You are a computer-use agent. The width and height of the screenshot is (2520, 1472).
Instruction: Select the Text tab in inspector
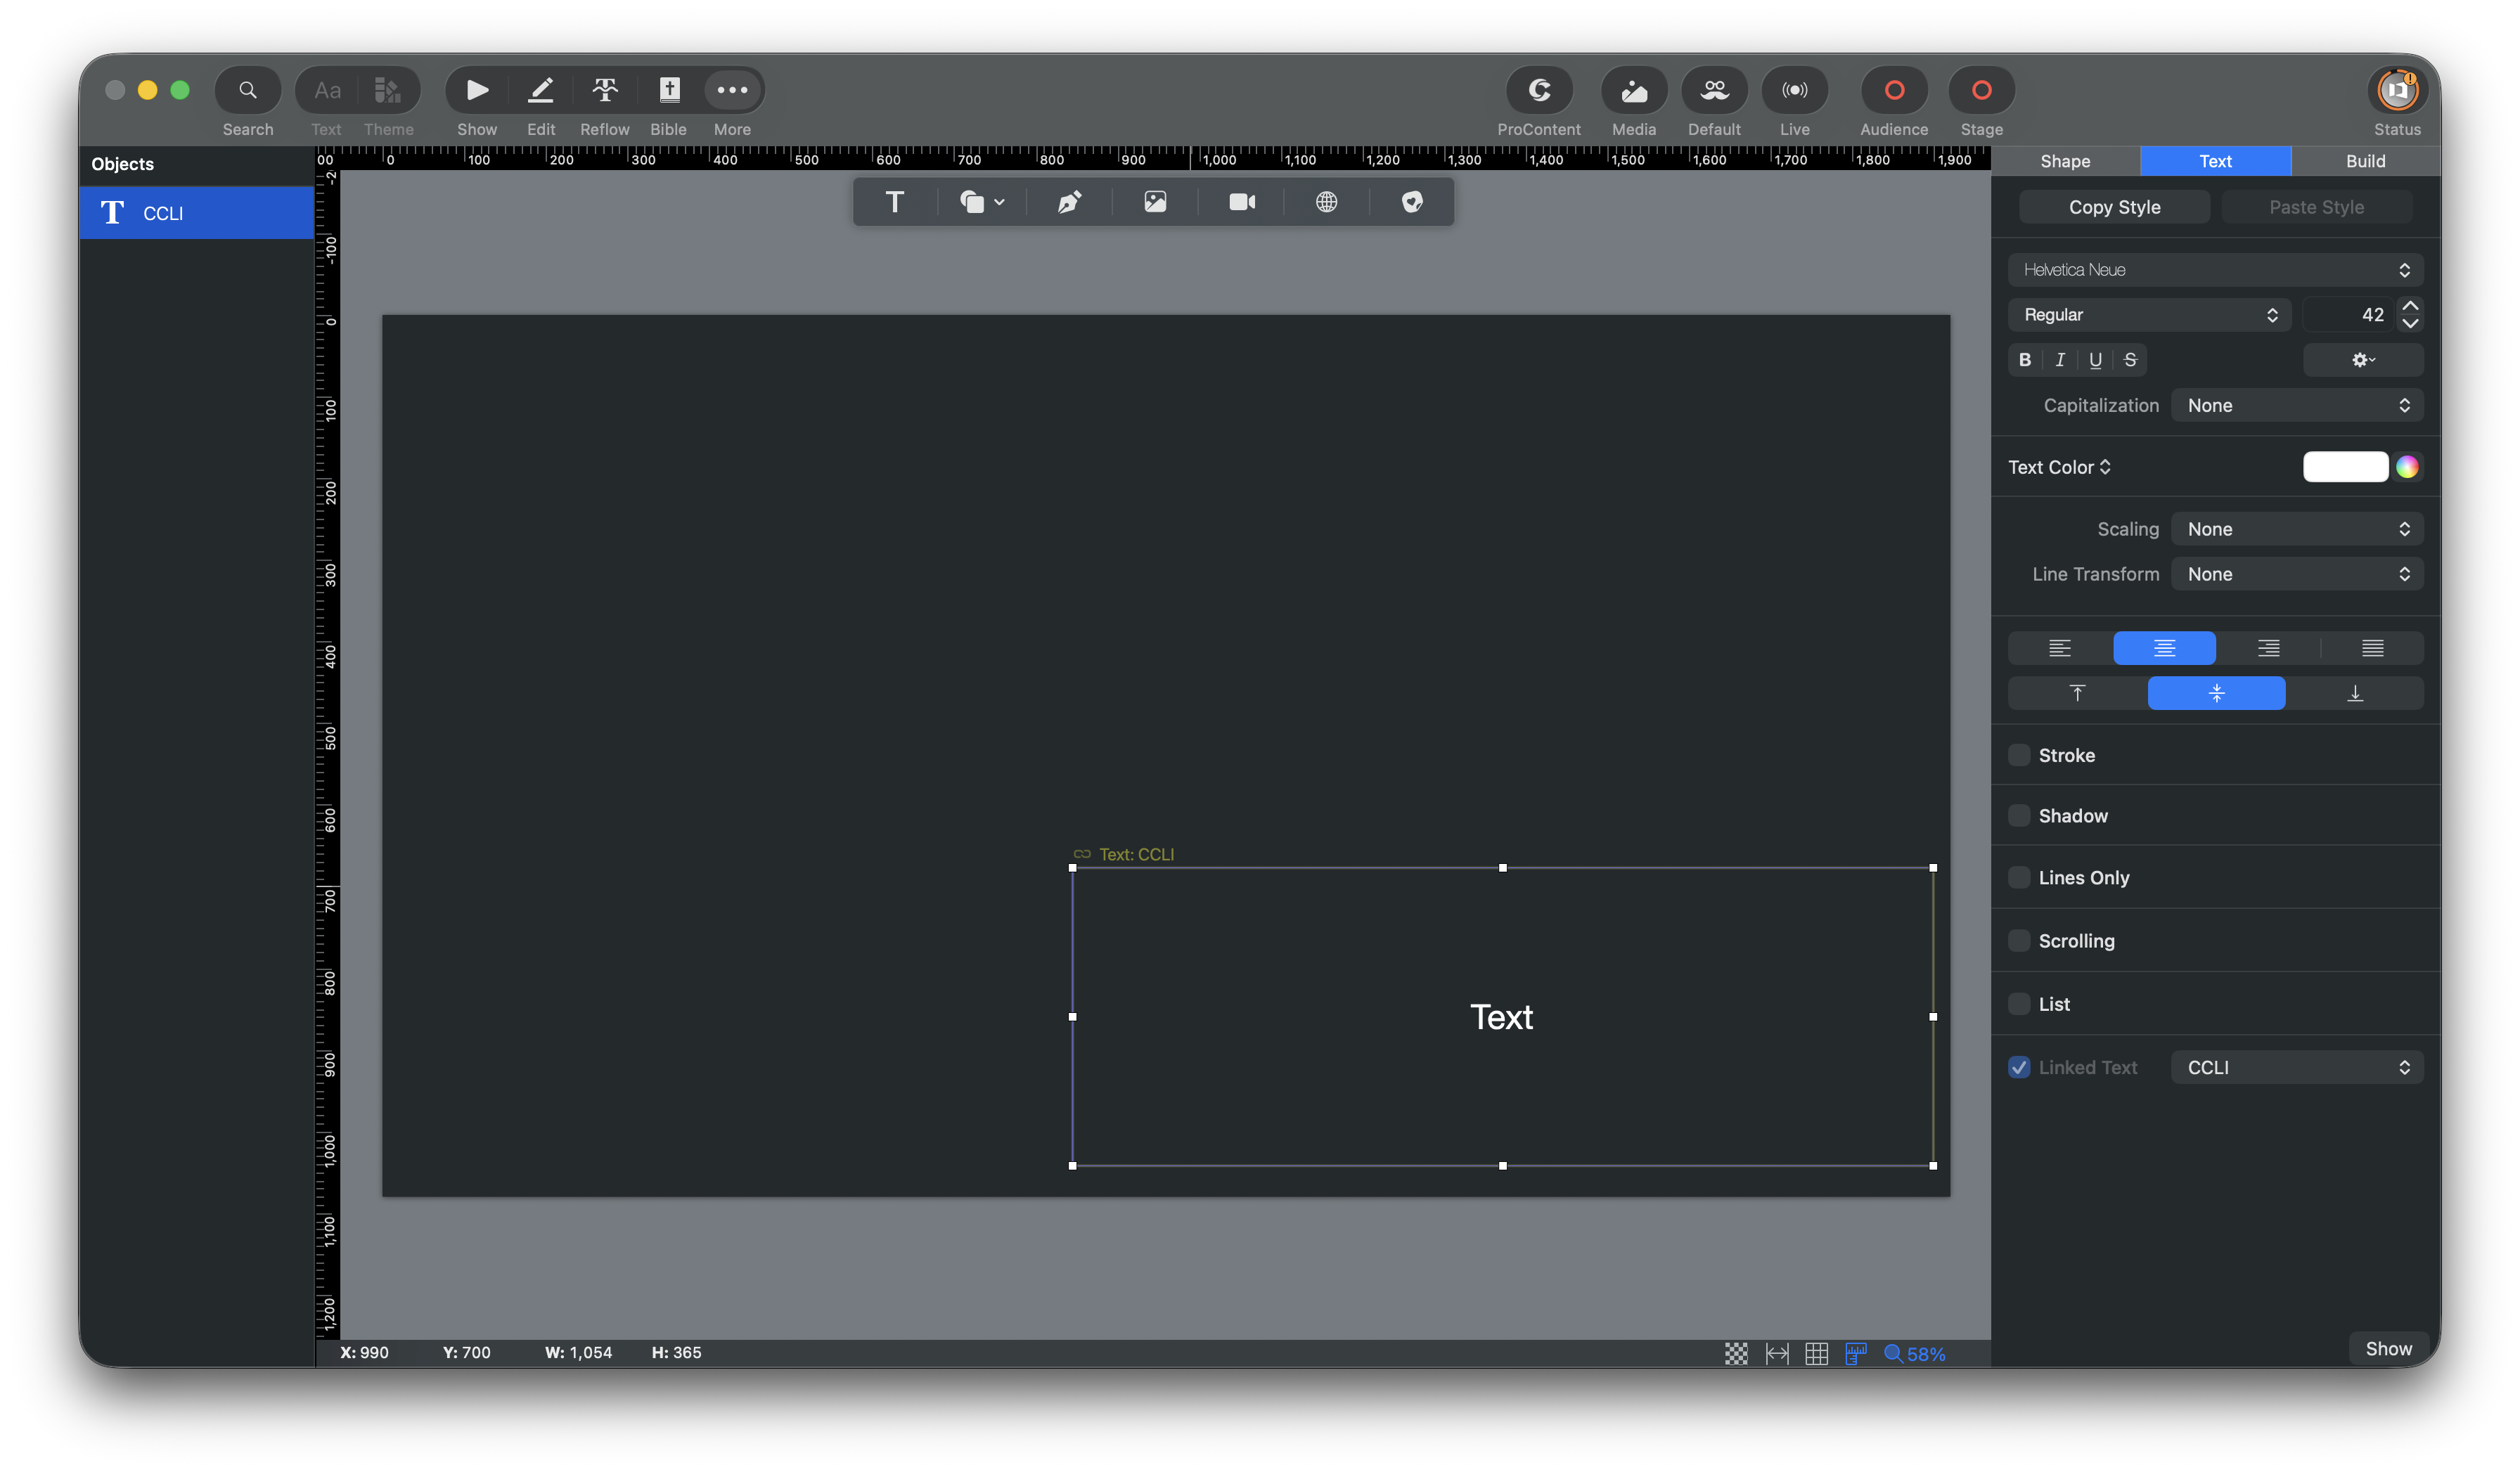point(2215,161)
